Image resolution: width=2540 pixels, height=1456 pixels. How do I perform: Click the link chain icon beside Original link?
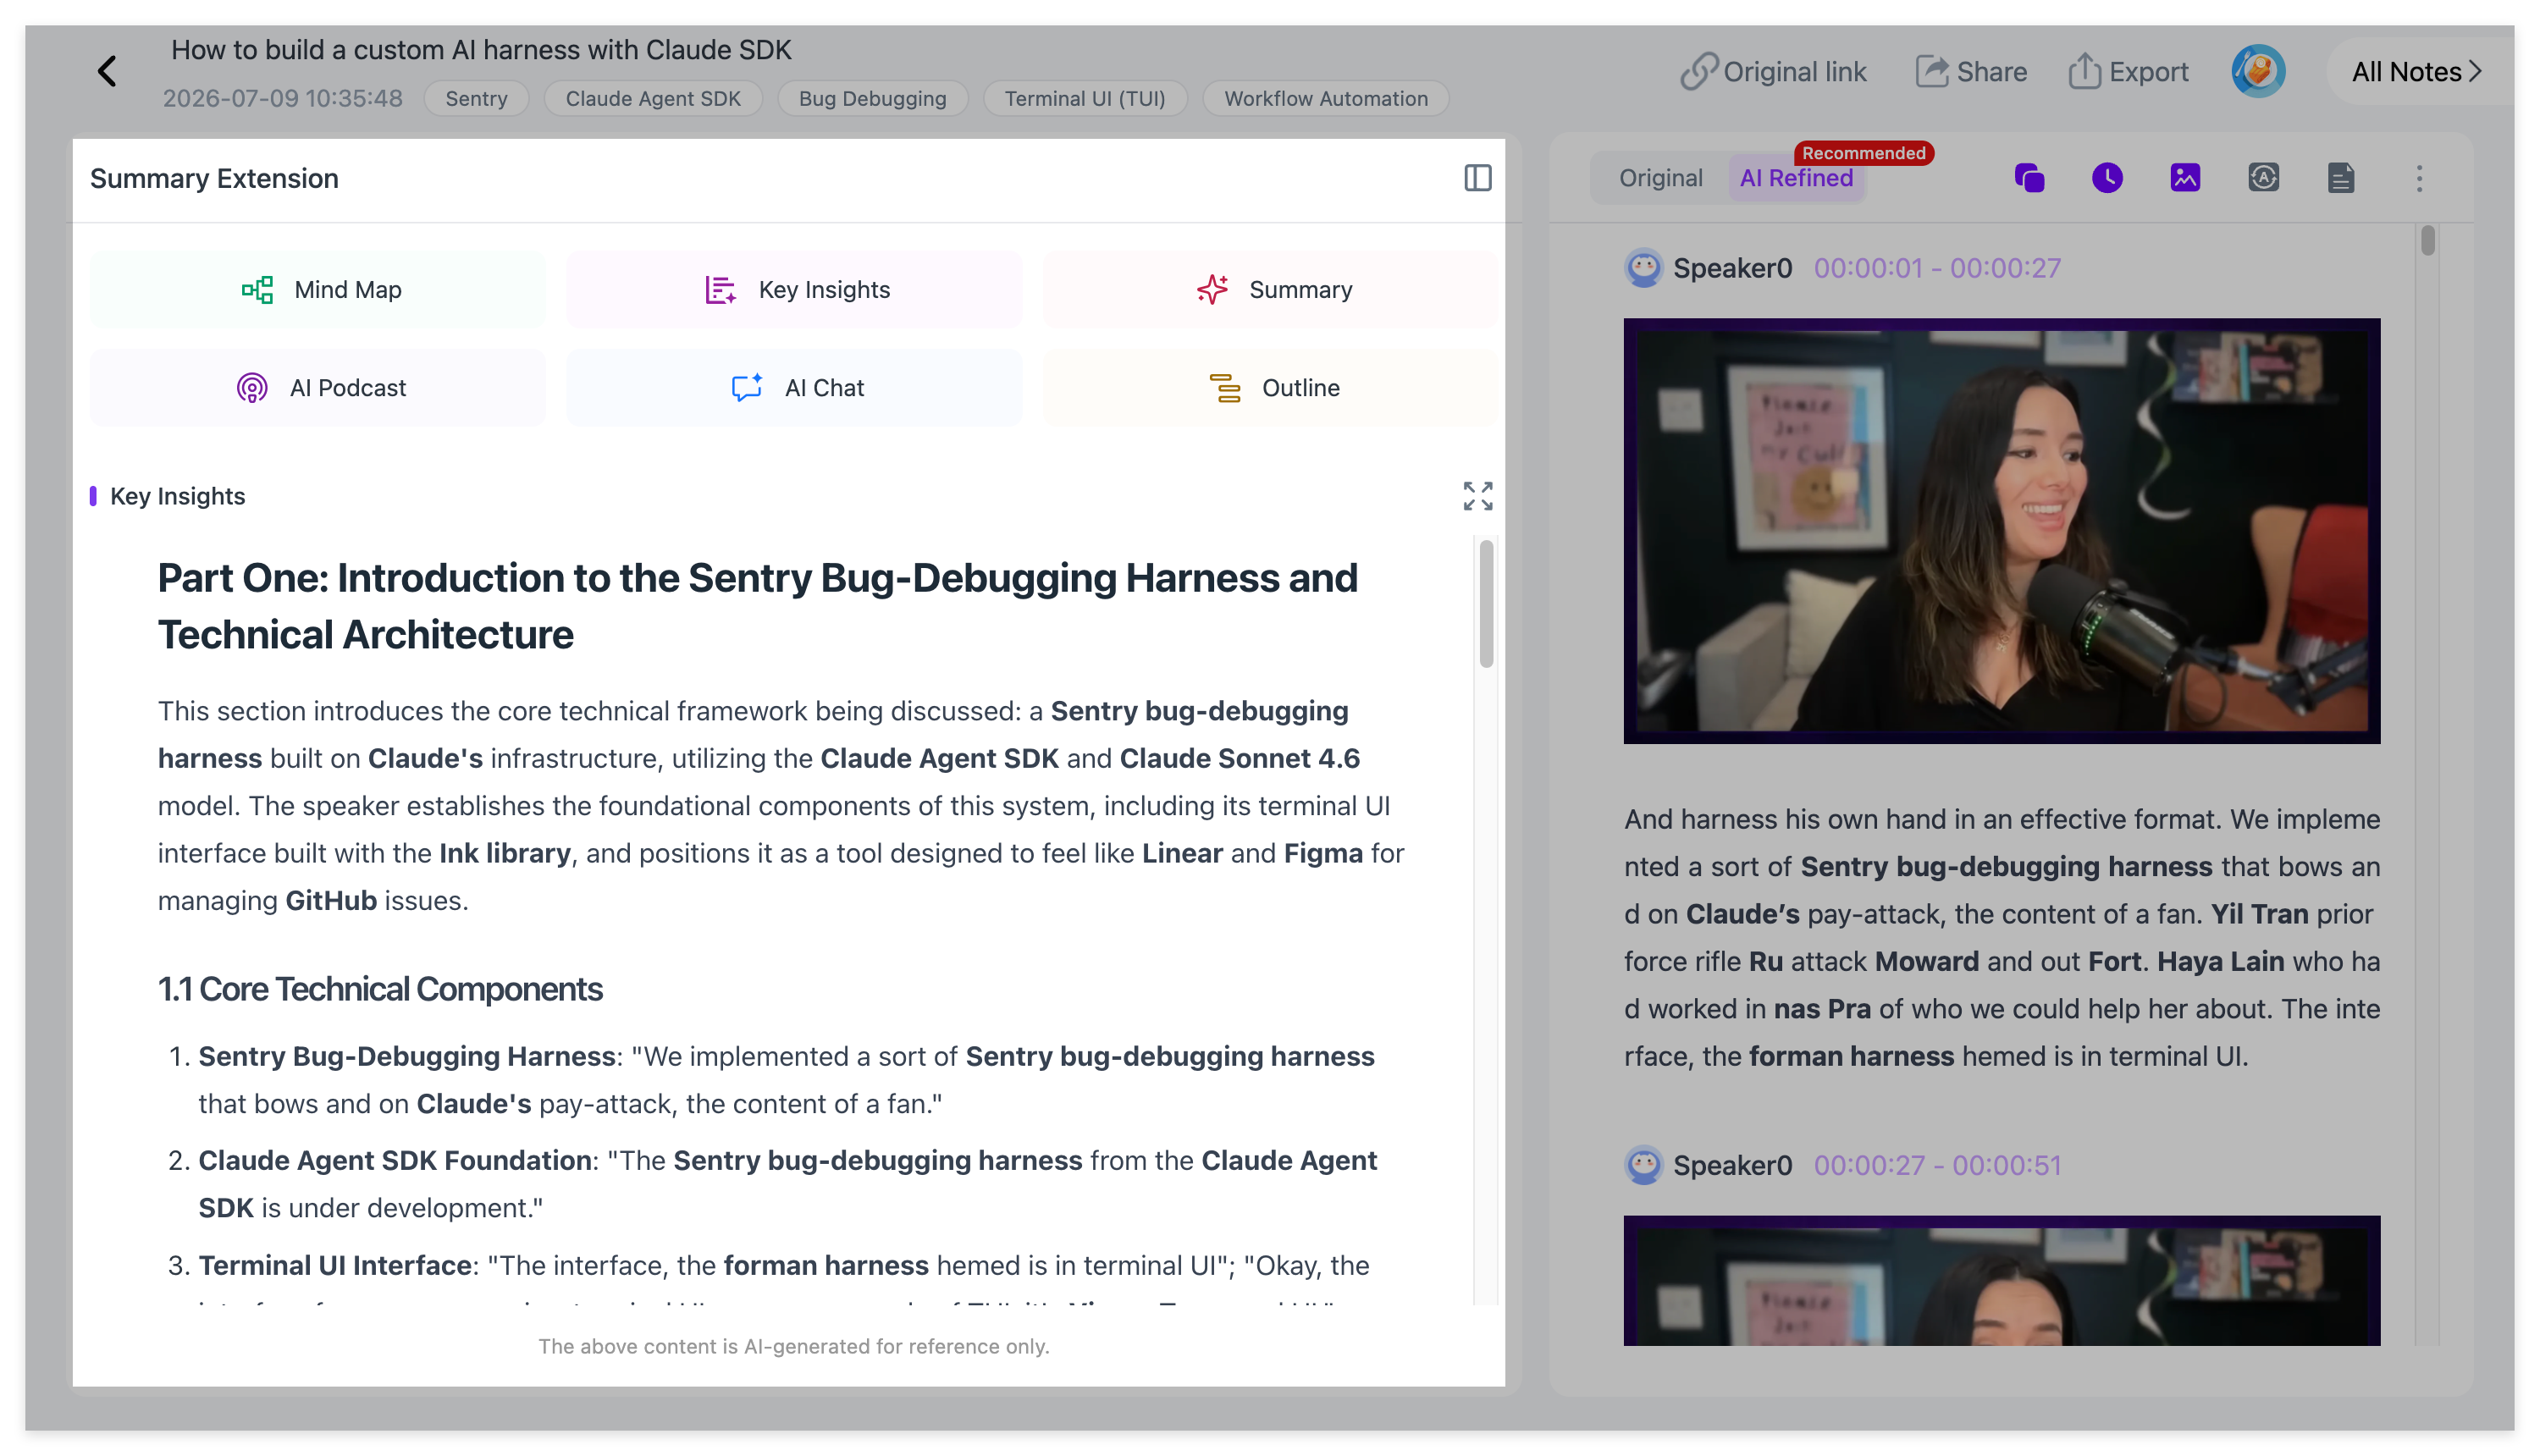[1698, 72]
